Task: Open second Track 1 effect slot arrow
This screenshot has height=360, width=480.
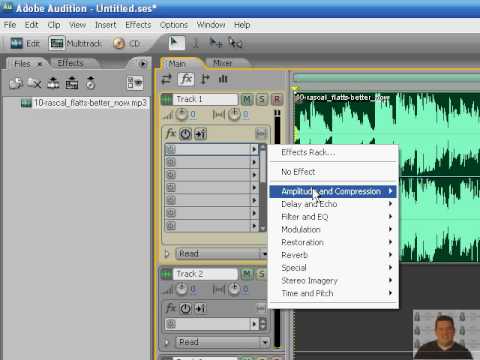Action: click(254, 162)
